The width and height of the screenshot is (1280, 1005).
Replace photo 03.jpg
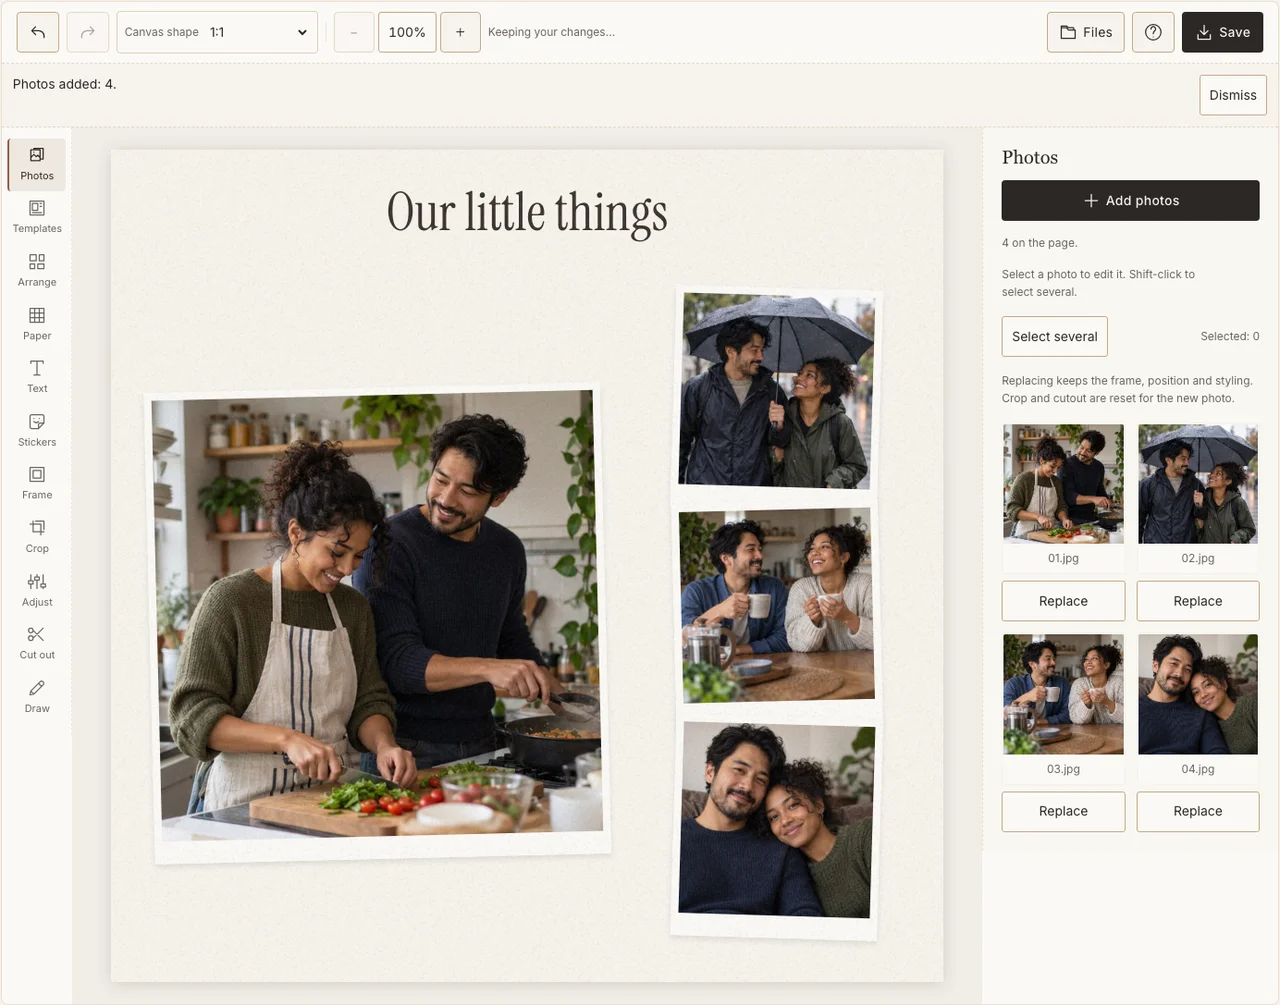(x=1063, y=811)
